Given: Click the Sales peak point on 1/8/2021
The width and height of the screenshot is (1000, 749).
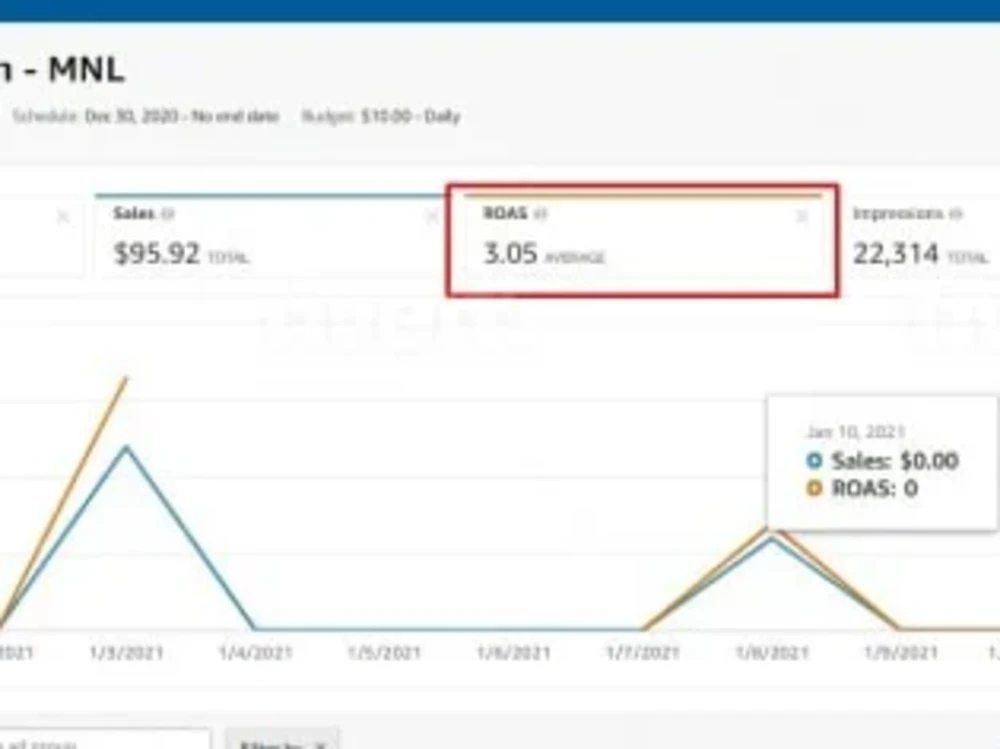Looking at the screenshot, I should point(772,539).
